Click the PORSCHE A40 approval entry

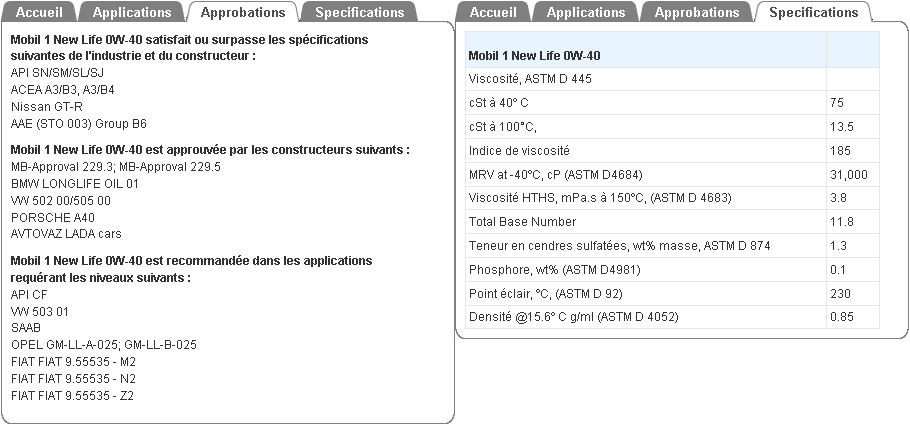click(53, 216)
